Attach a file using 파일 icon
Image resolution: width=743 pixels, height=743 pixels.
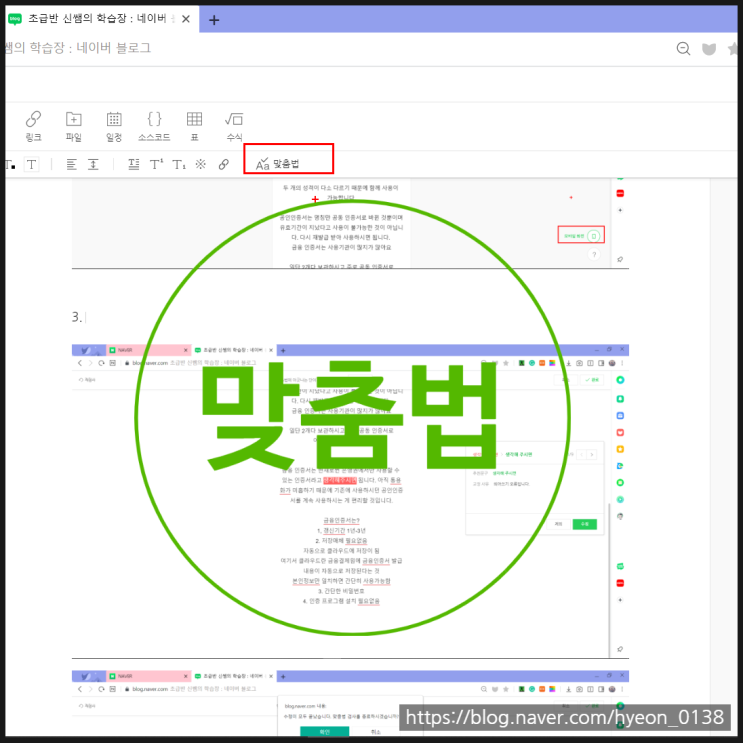point(73,126)
